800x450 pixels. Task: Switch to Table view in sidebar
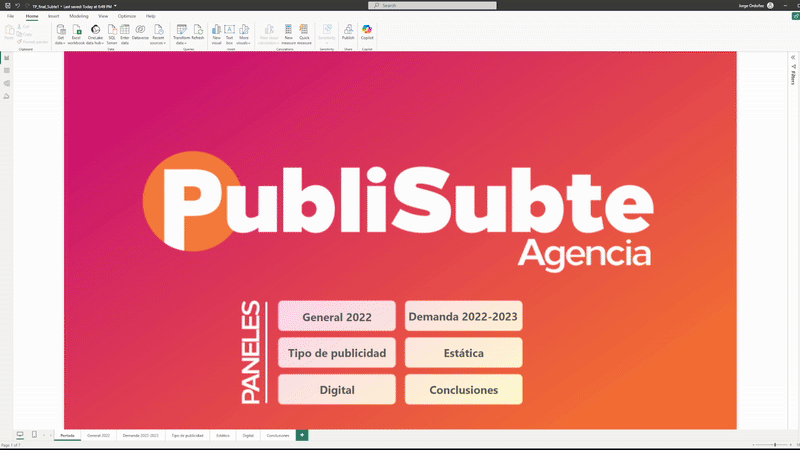coord(6,71)
